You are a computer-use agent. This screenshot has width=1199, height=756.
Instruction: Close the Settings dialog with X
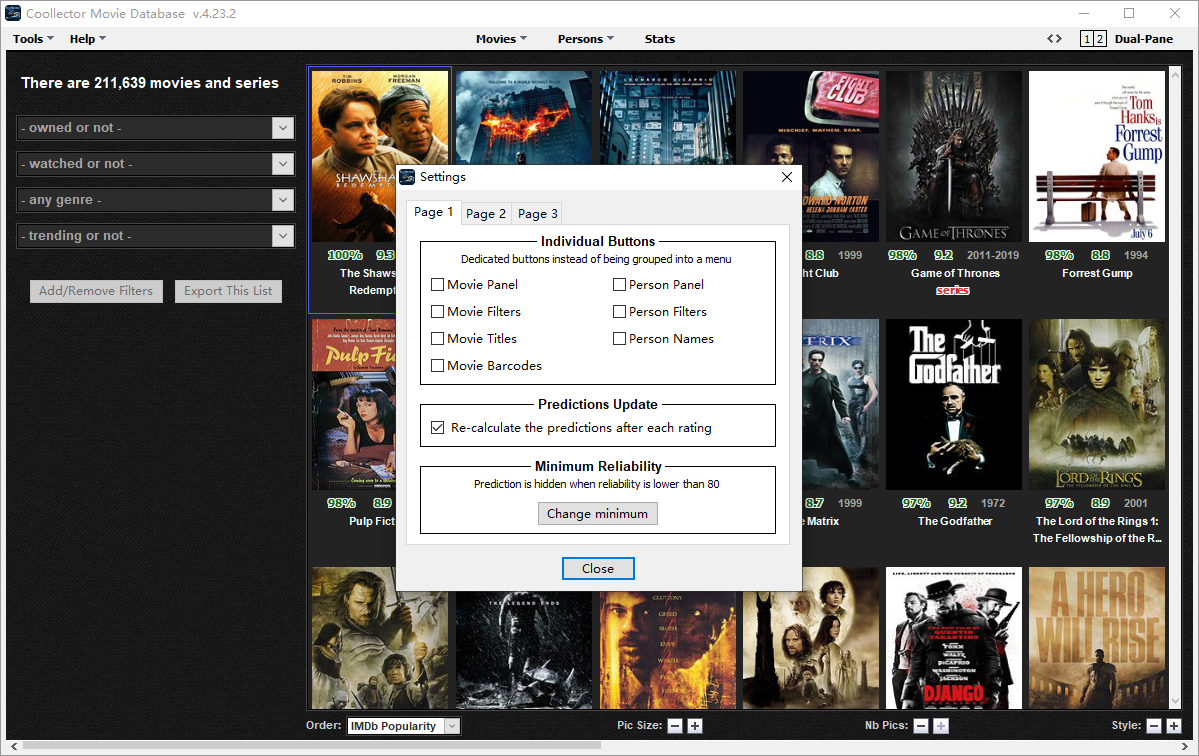(x=786, y=177)
